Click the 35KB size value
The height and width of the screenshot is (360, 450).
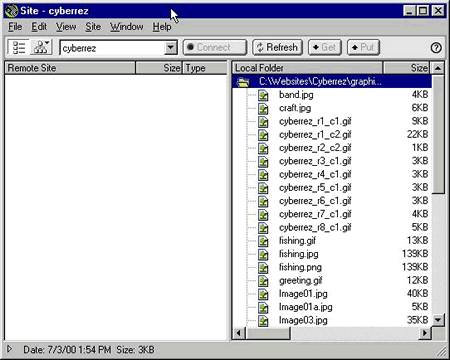tap(417, 320)
